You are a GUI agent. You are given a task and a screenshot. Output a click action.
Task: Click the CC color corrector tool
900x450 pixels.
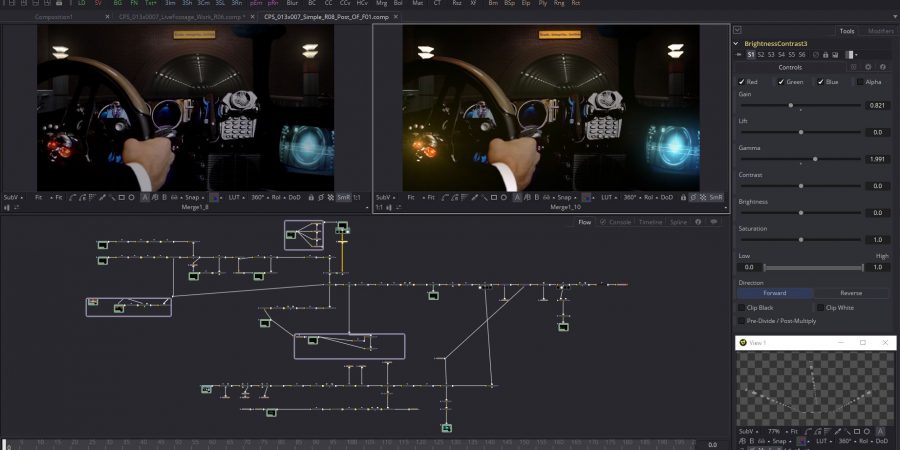[x=327, y=4]
